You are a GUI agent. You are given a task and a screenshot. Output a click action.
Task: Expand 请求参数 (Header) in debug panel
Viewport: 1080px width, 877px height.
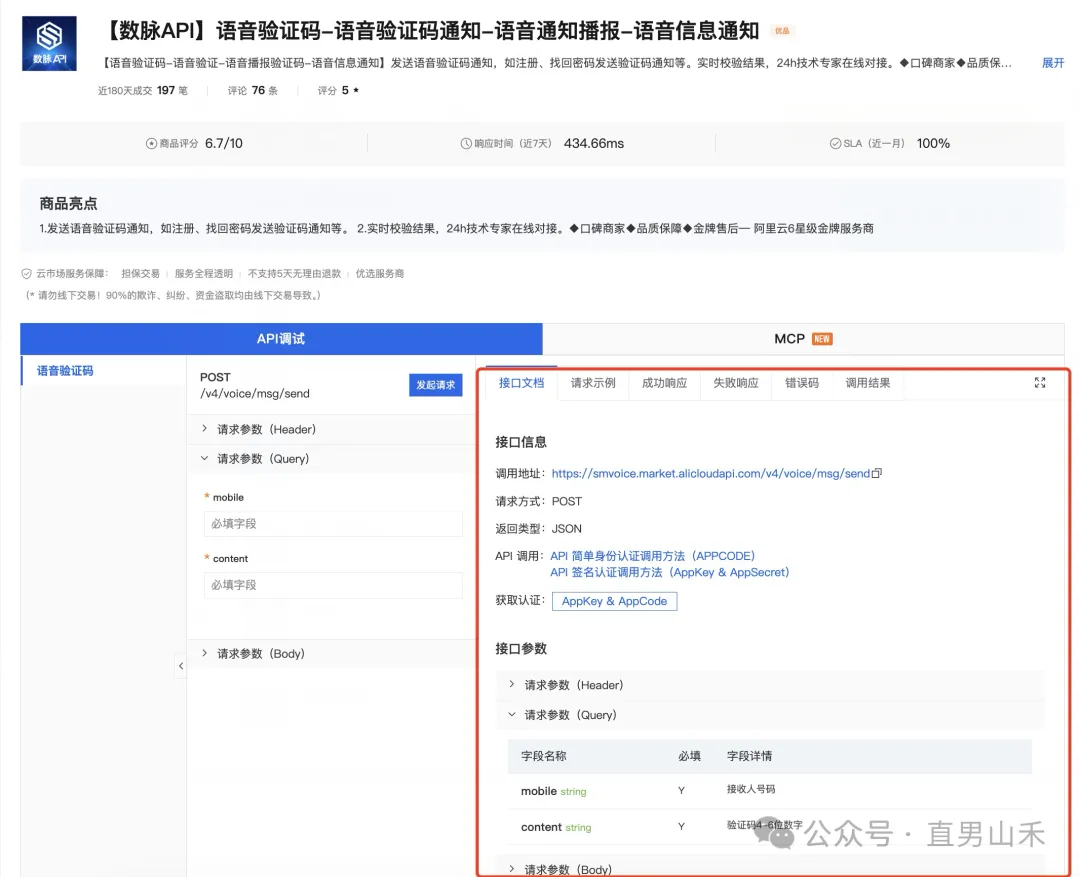pos(331,429)
